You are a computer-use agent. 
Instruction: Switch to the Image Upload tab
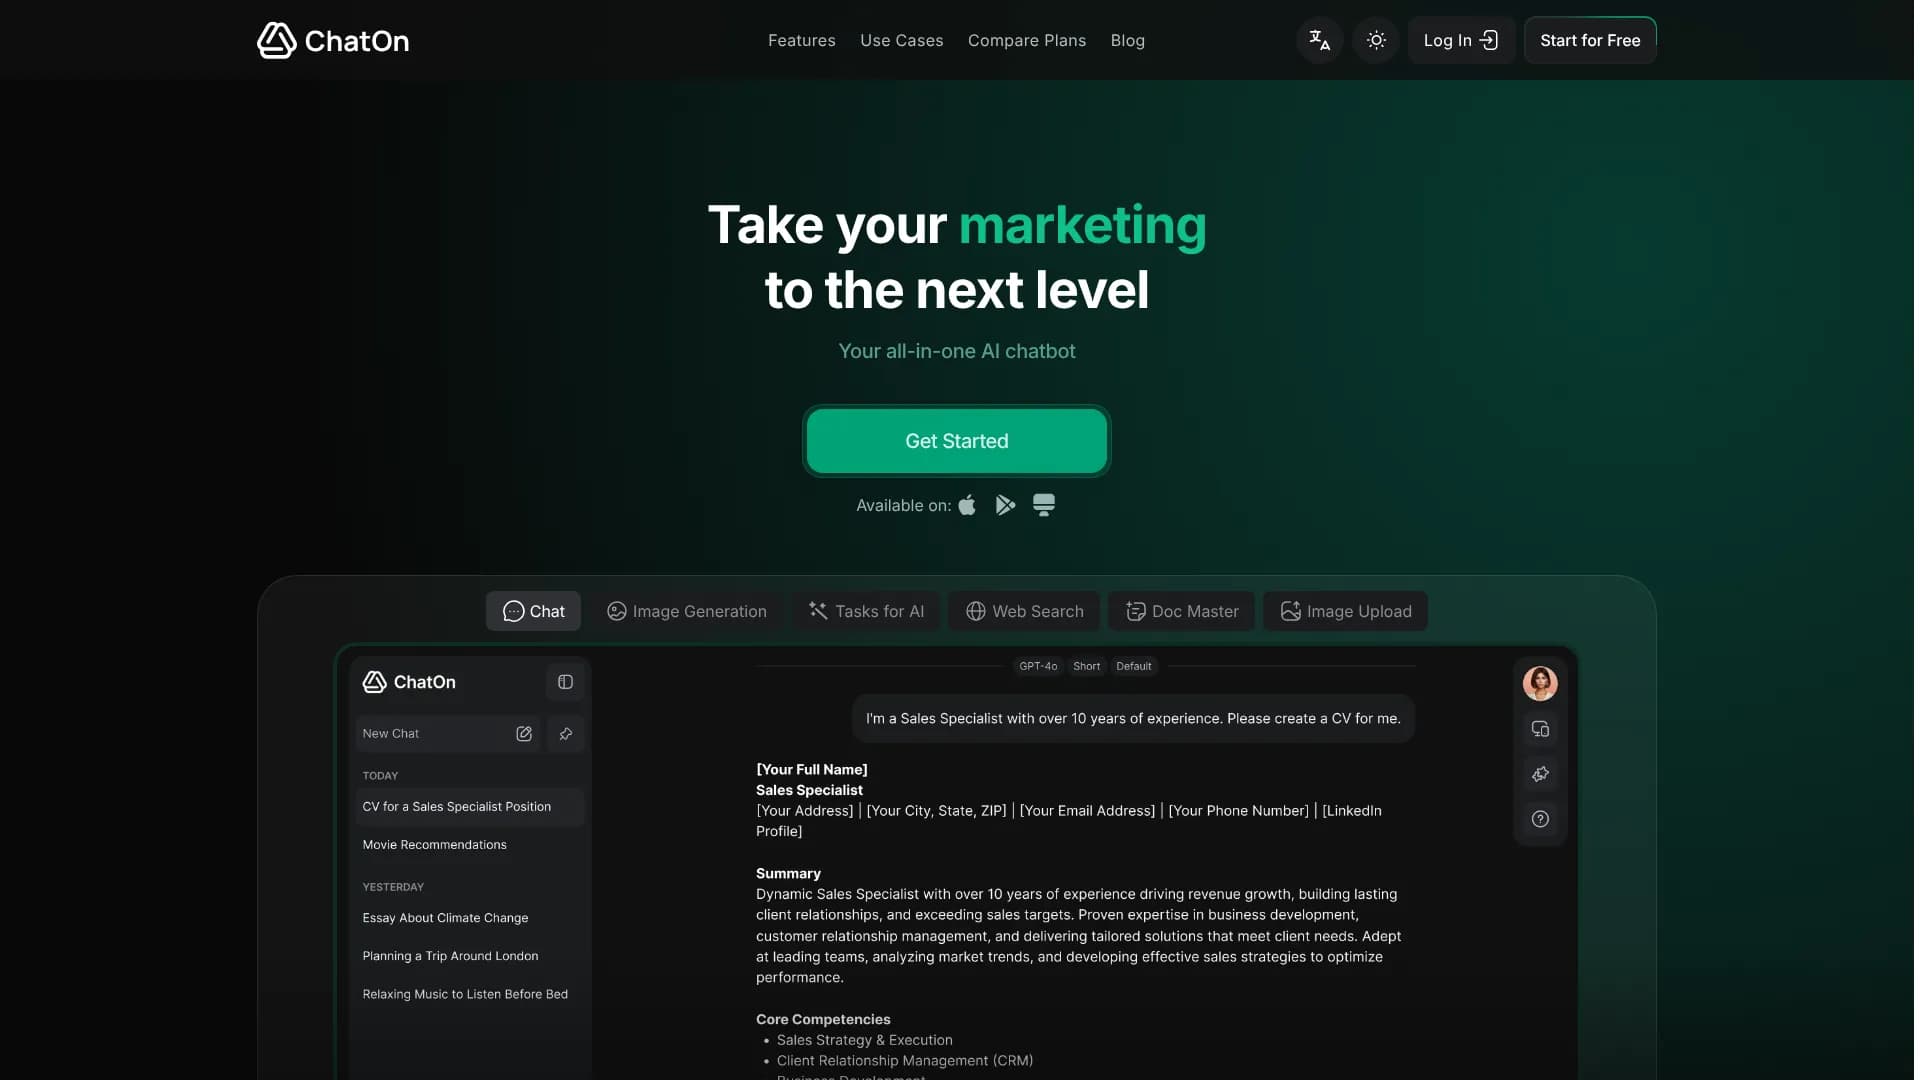pyautogui.click(x=1346, y=611)
